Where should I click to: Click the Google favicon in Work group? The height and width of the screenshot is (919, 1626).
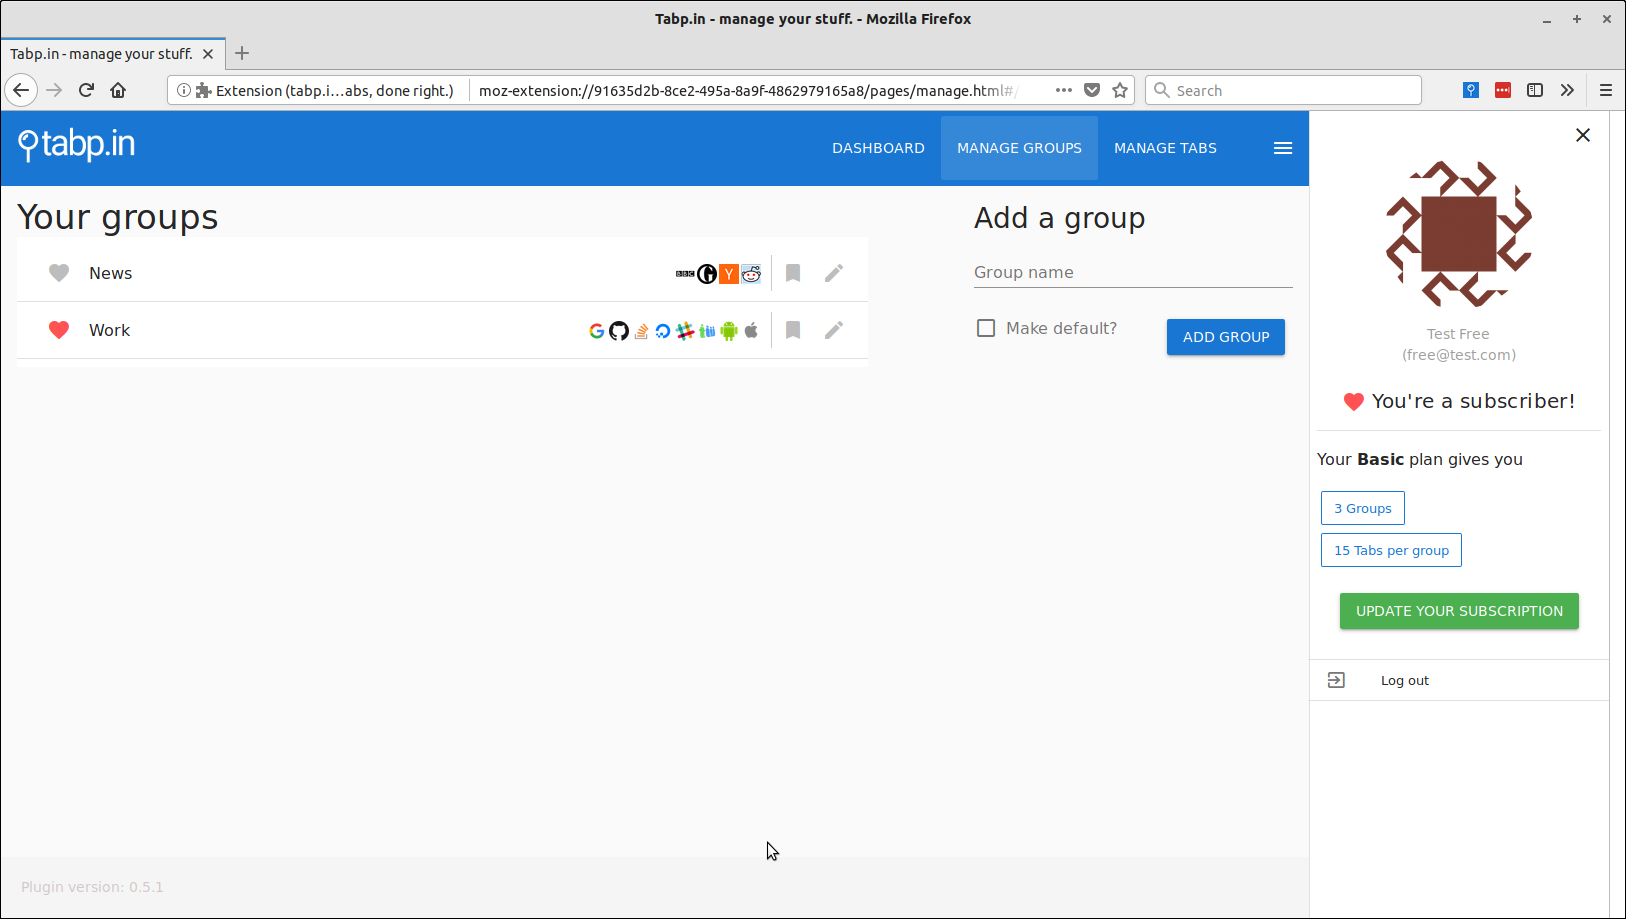coord(597,331)
